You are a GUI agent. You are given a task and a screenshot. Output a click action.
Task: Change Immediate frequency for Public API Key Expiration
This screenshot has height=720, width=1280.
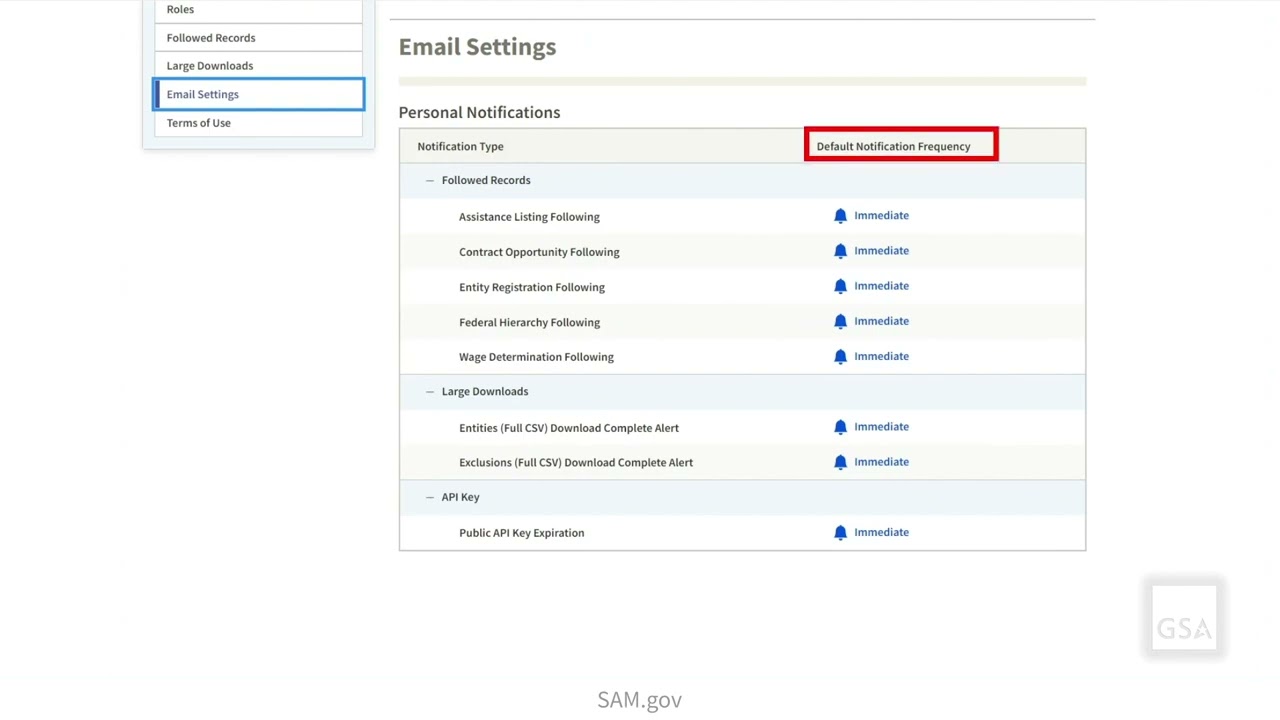(x=881, y=532)
